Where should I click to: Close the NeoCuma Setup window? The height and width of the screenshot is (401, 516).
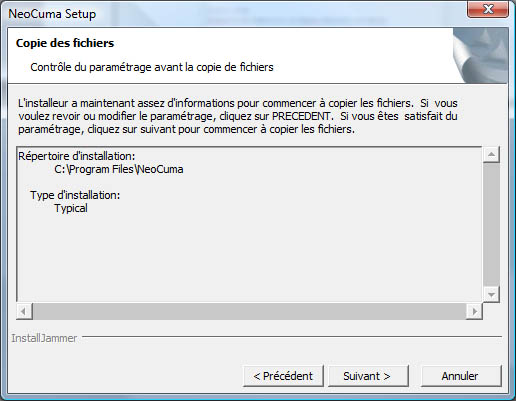coord(488,9)
